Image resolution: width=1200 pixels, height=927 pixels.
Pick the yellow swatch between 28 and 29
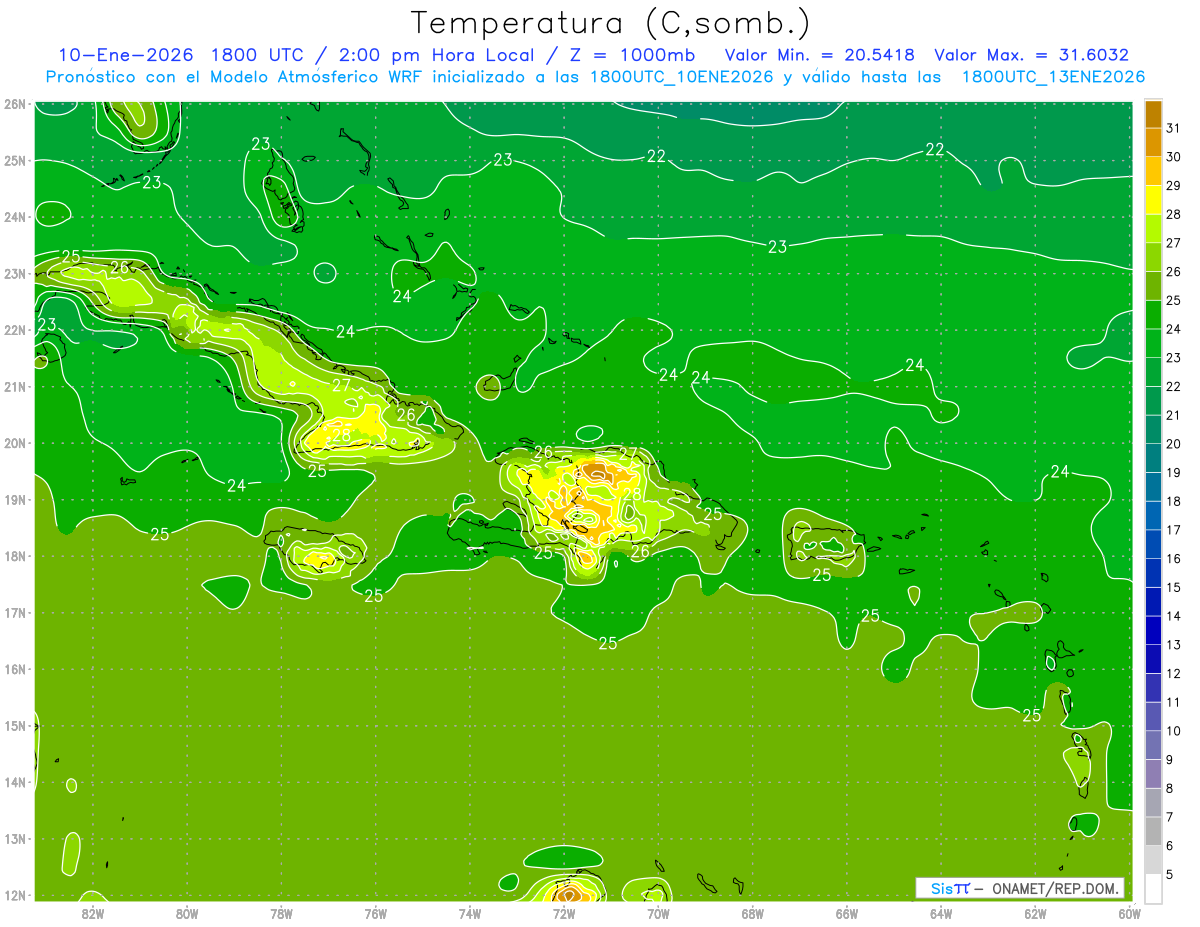[x=1153, y=200]
